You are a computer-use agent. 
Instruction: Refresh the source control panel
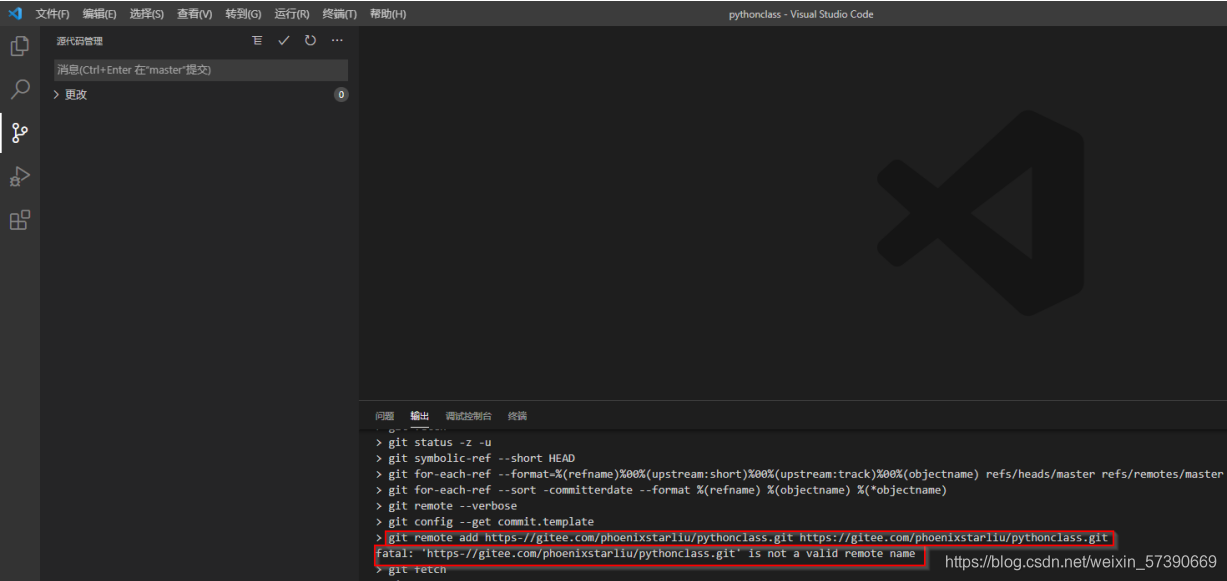pos(310,41)
